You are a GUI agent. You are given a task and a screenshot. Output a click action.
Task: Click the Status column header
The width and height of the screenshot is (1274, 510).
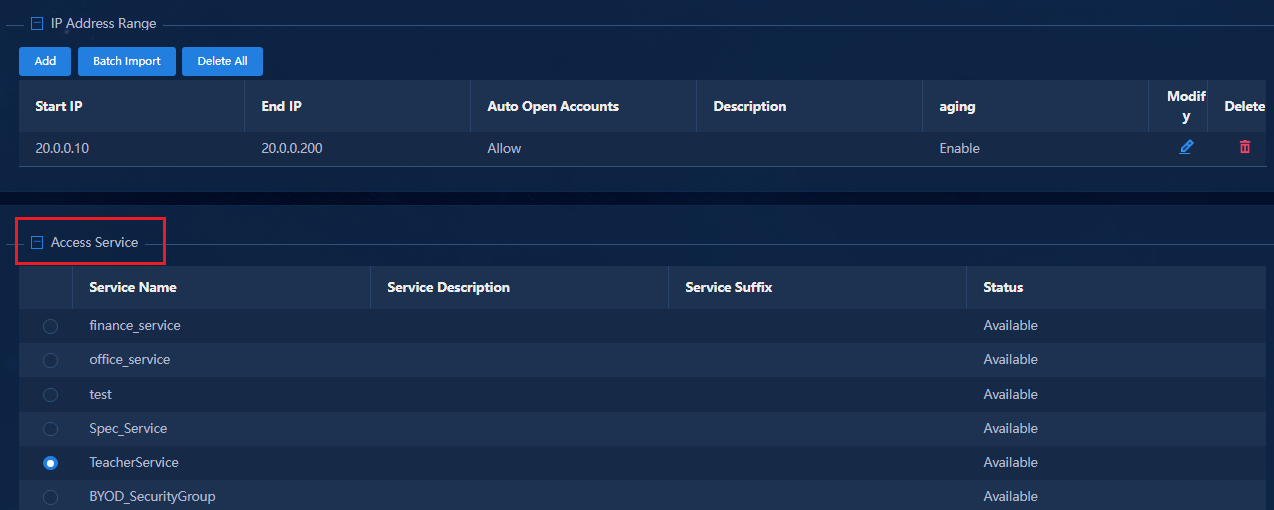pyautogui.click(x=1003, y=287)
